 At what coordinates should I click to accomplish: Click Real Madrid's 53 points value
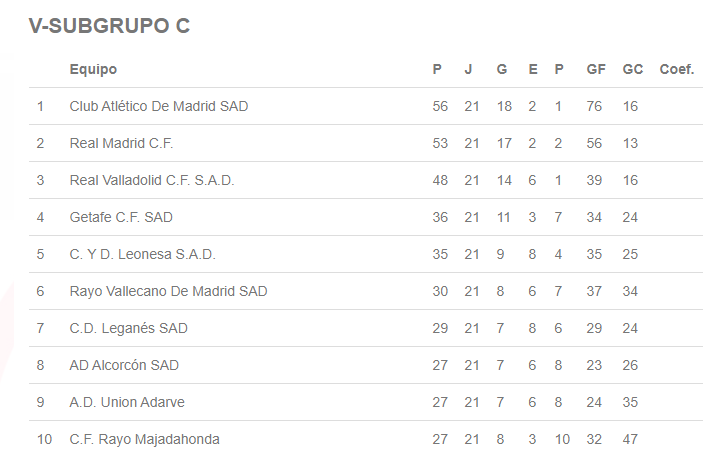440,143
